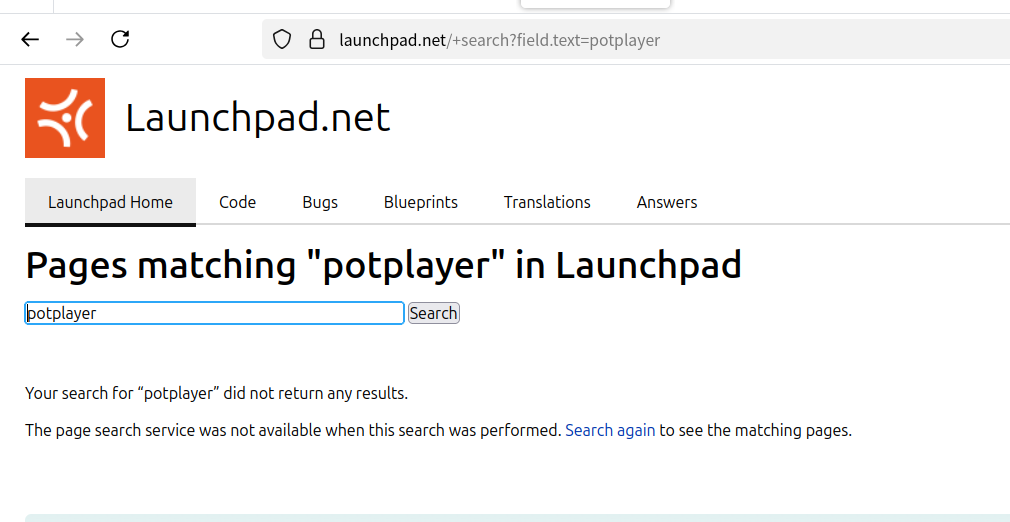Click the 'did not return any results' message
Viewport: 1010px width, 522px height.
216,393
